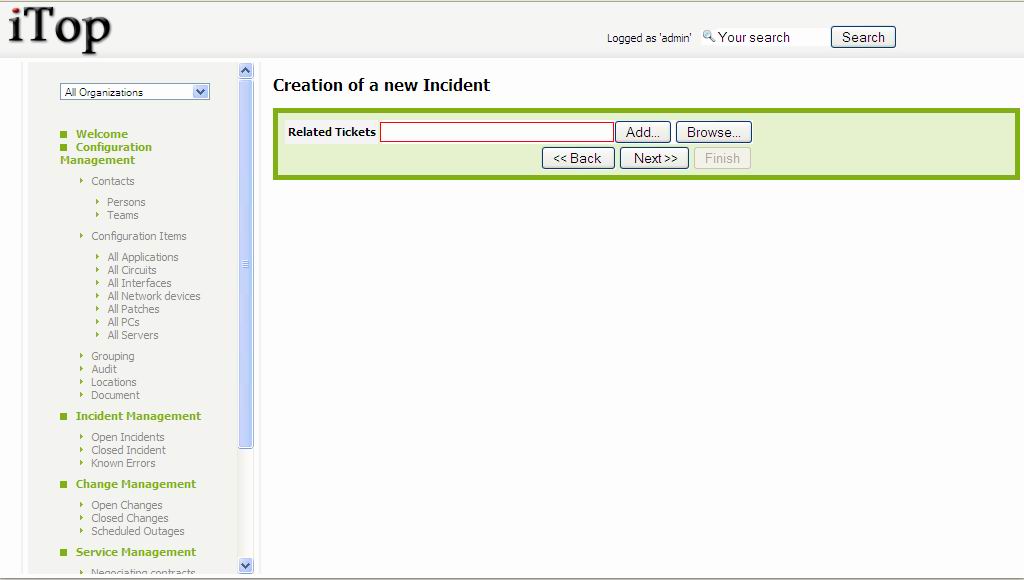Open All Circuits
The width and height of the screenshot is (1024, 580).
coord(132,270)
